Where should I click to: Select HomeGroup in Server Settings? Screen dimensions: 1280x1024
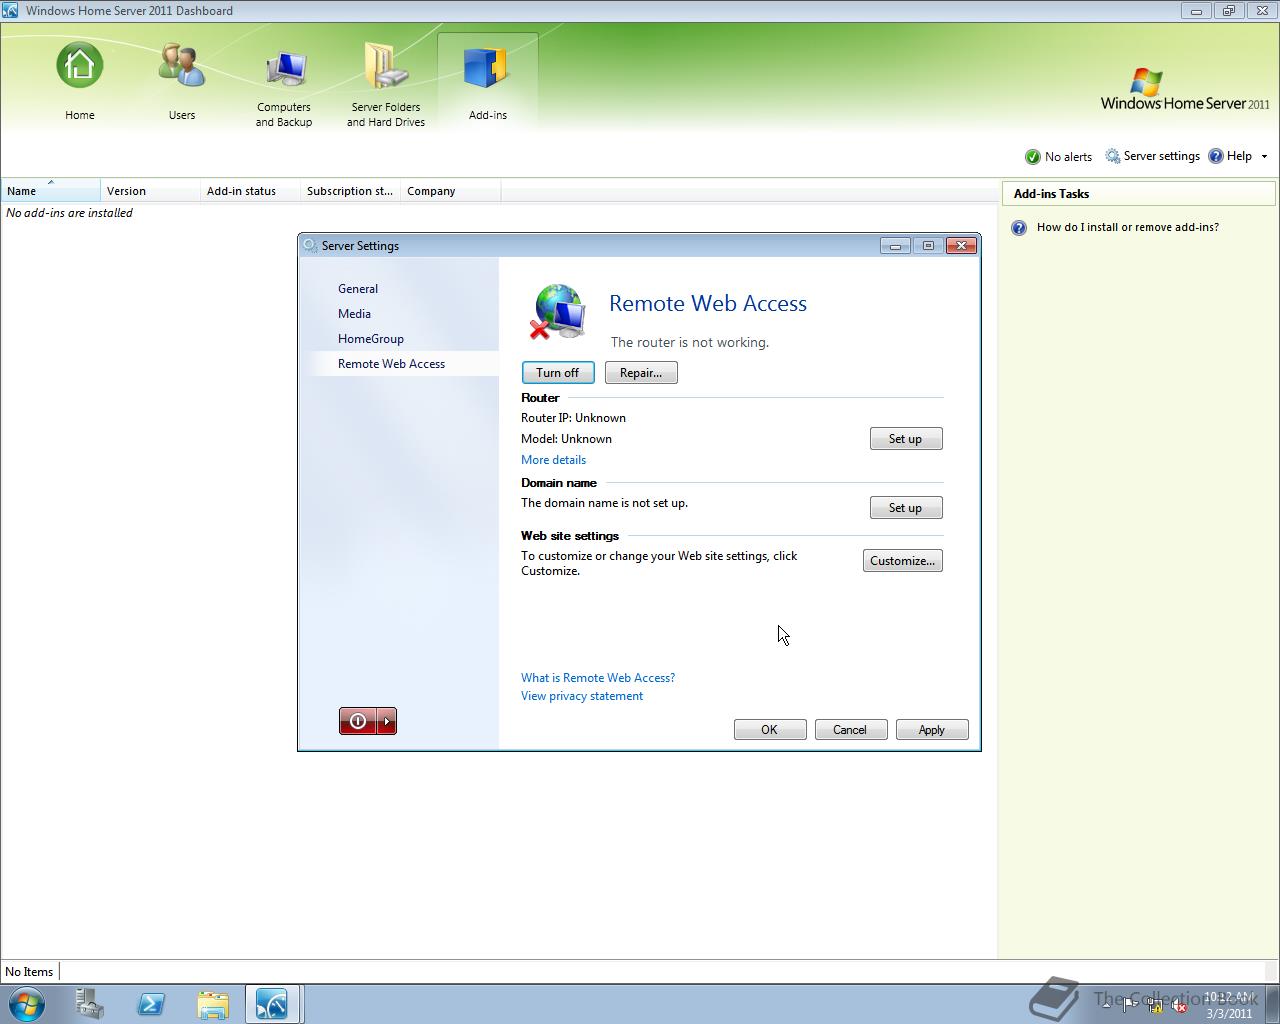(371, 339)
